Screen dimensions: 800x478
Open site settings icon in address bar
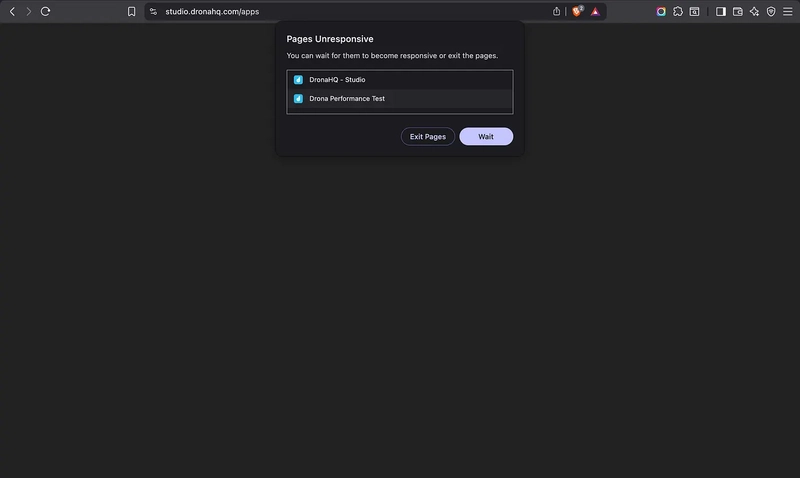click(x=153, y=11)
